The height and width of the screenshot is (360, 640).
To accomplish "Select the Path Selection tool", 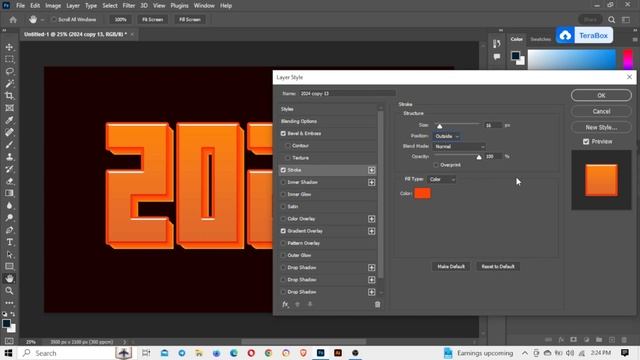I will point(9,255).
